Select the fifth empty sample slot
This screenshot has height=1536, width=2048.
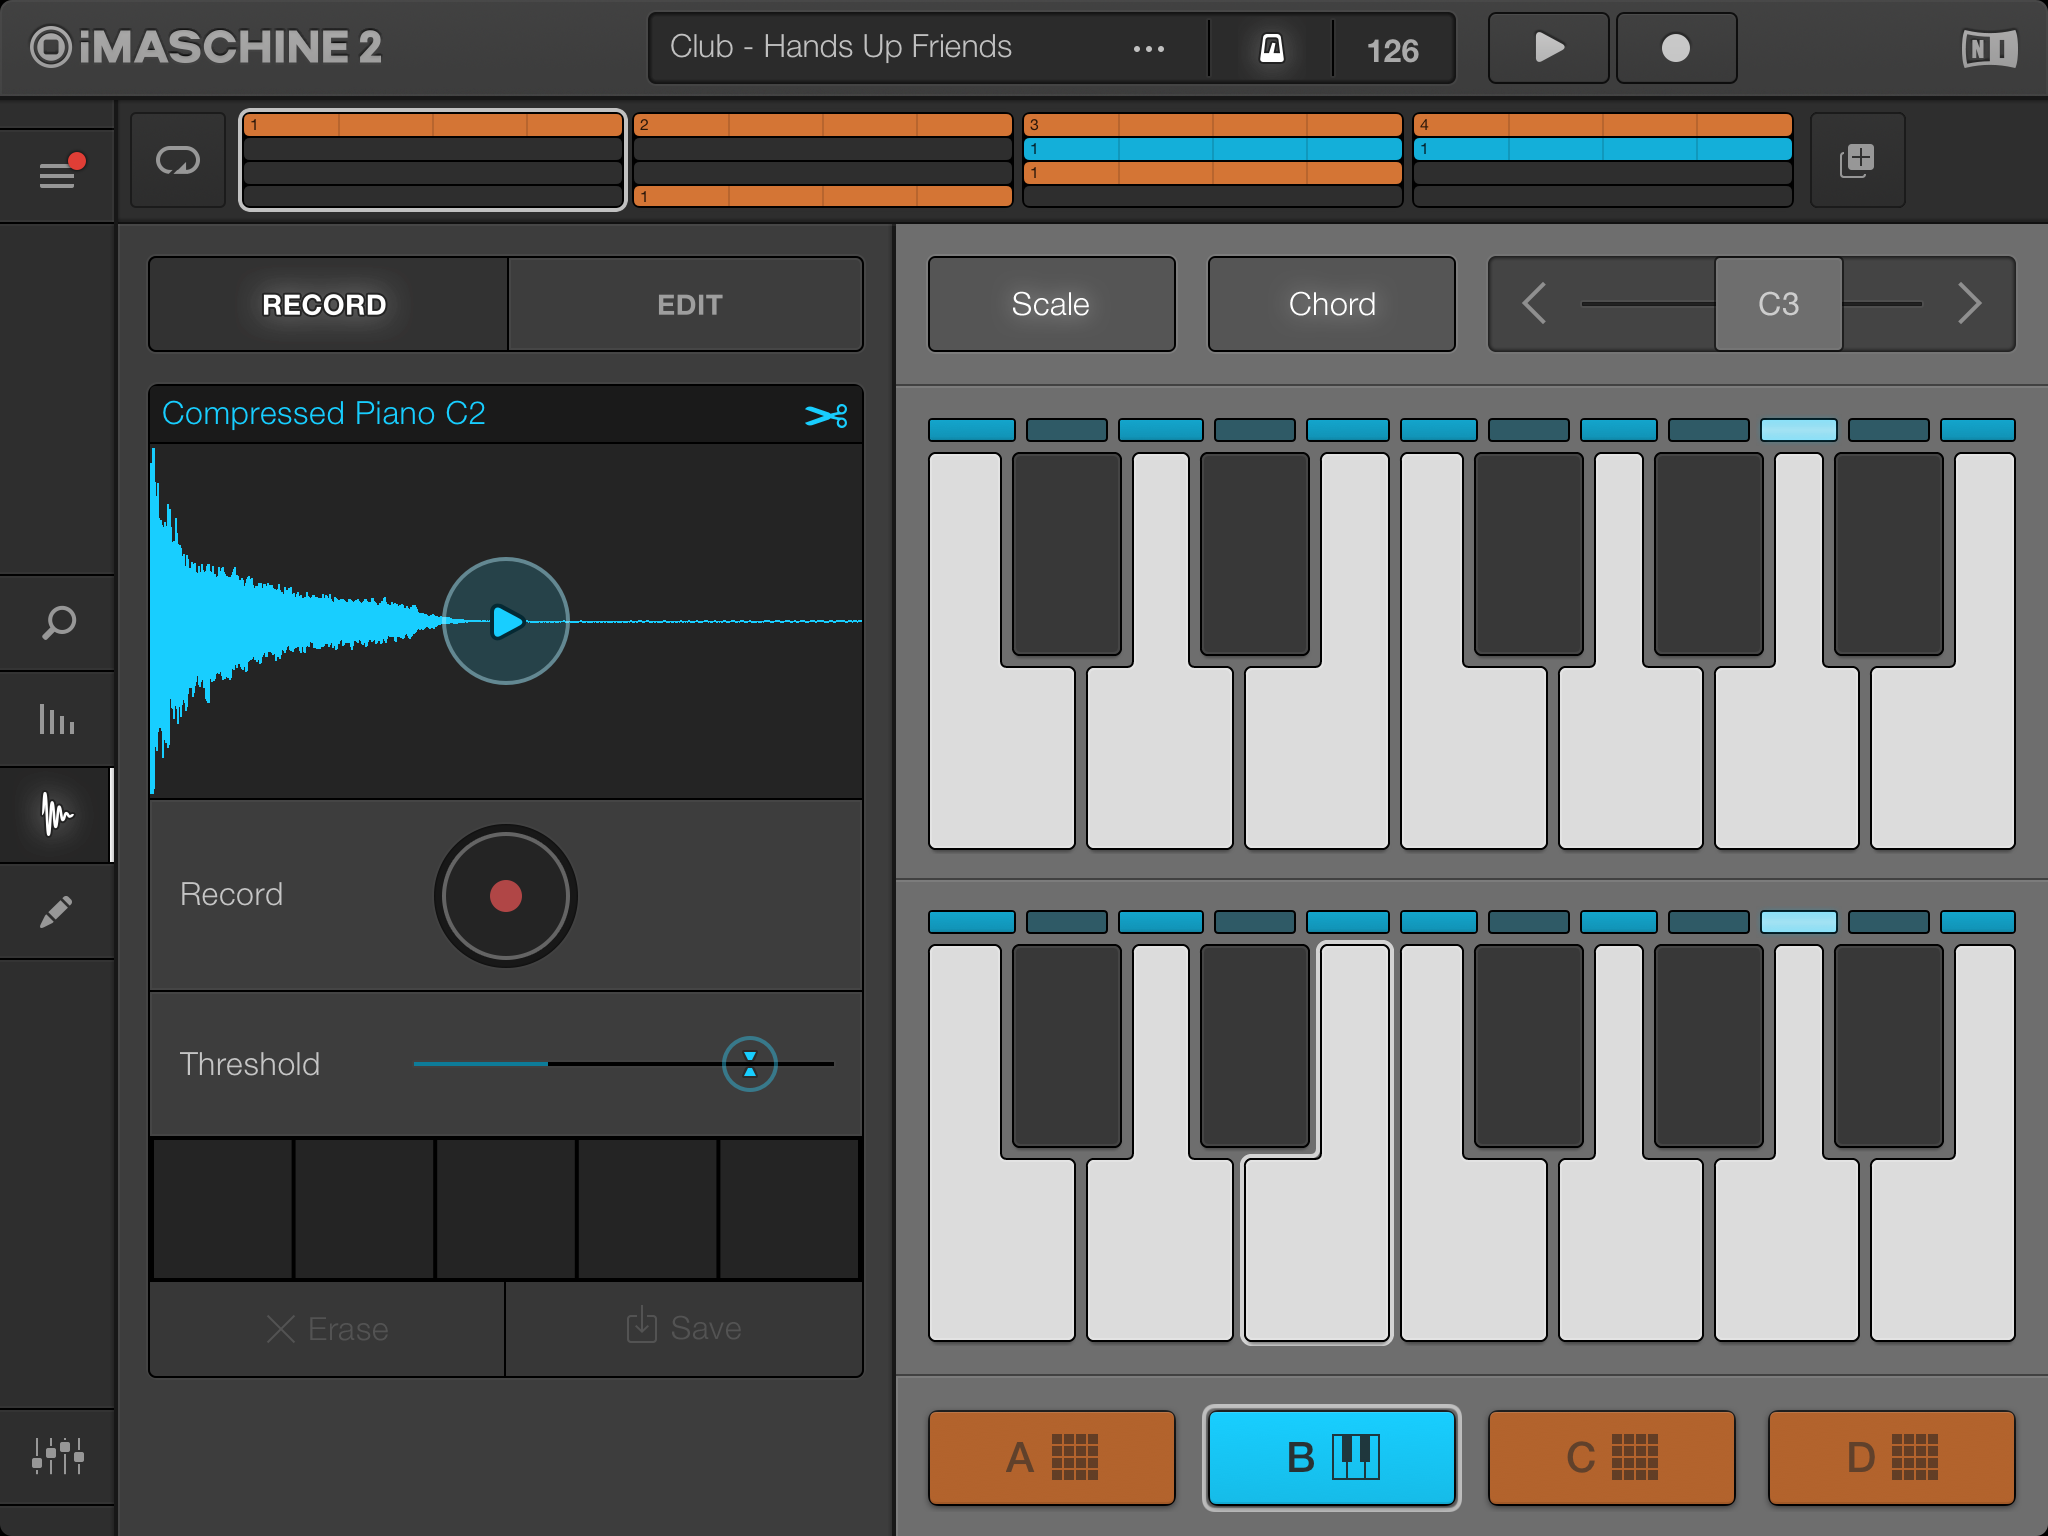click(789, 1208)
